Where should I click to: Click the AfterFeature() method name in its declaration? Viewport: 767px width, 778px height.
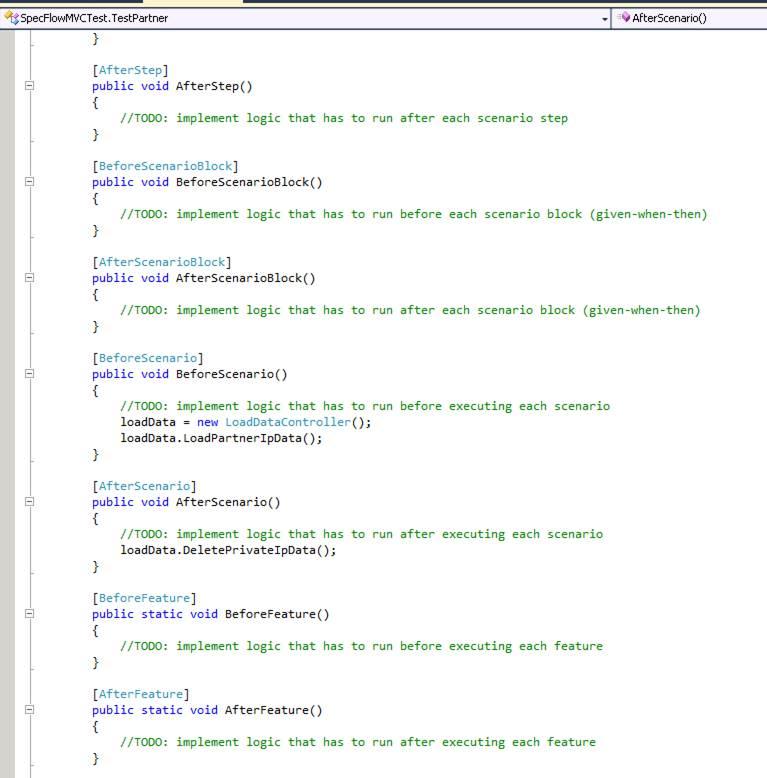[274, 710]
